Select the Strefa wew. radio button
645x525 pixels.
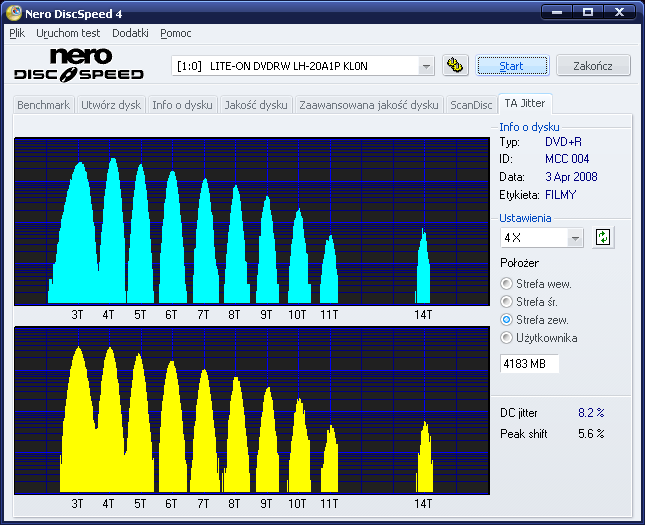[506, 284]
